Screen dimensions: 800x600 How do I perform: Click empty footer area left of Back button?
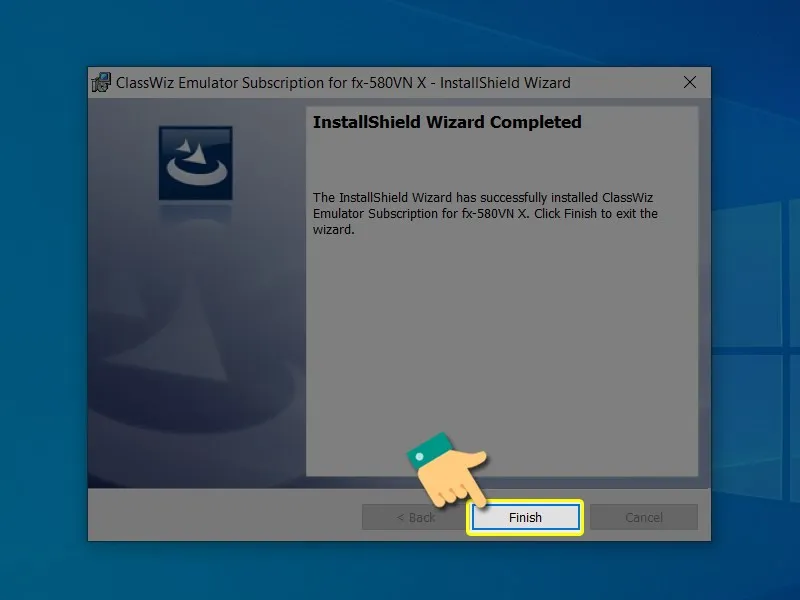pyautogui.click(x=220, y=517)
